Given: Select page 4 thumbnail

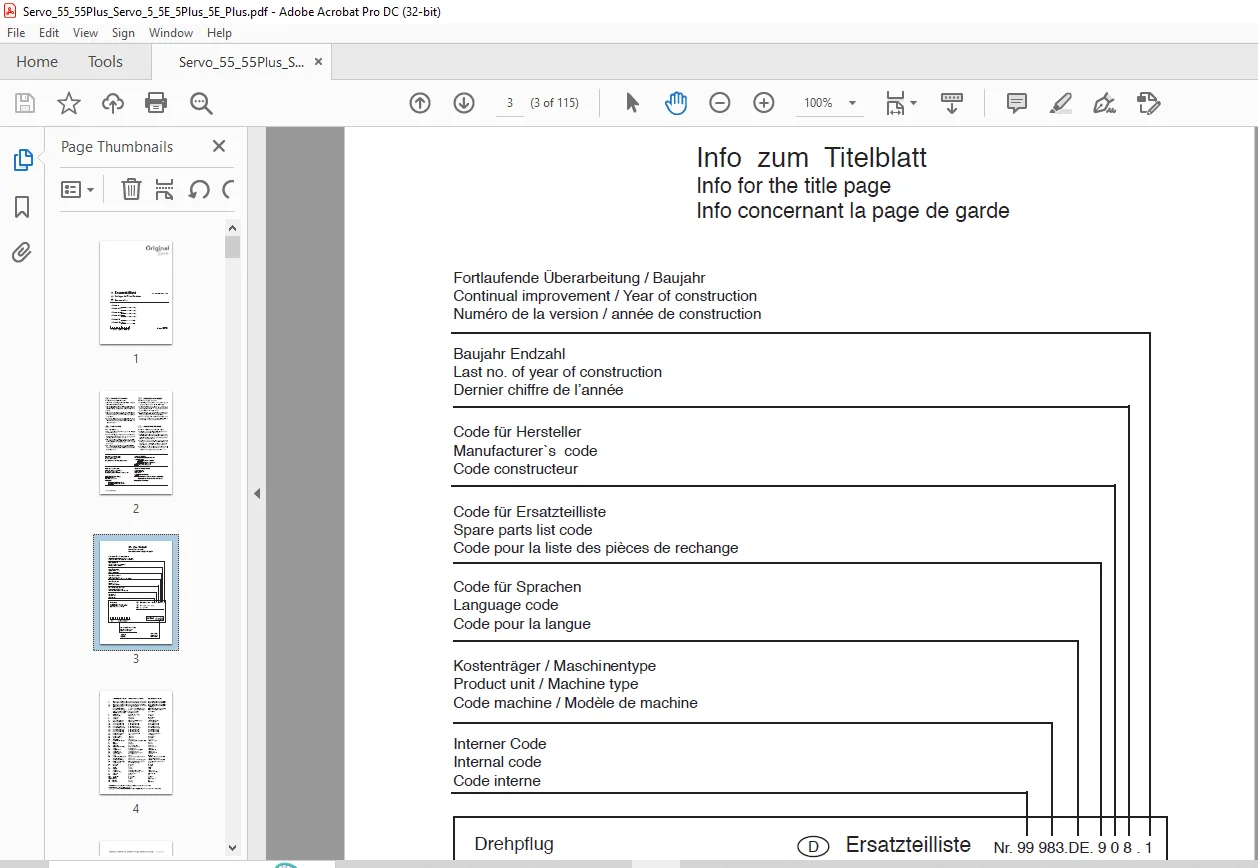Looking at the screenshot, I should pyautogui.click(x=136, y=742).
